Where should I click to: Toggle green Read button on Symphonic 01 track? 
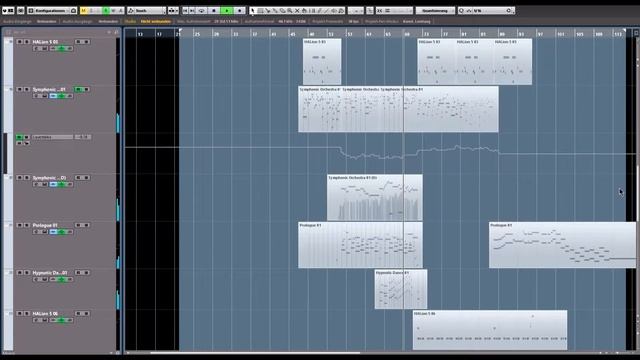pos(78,89)
